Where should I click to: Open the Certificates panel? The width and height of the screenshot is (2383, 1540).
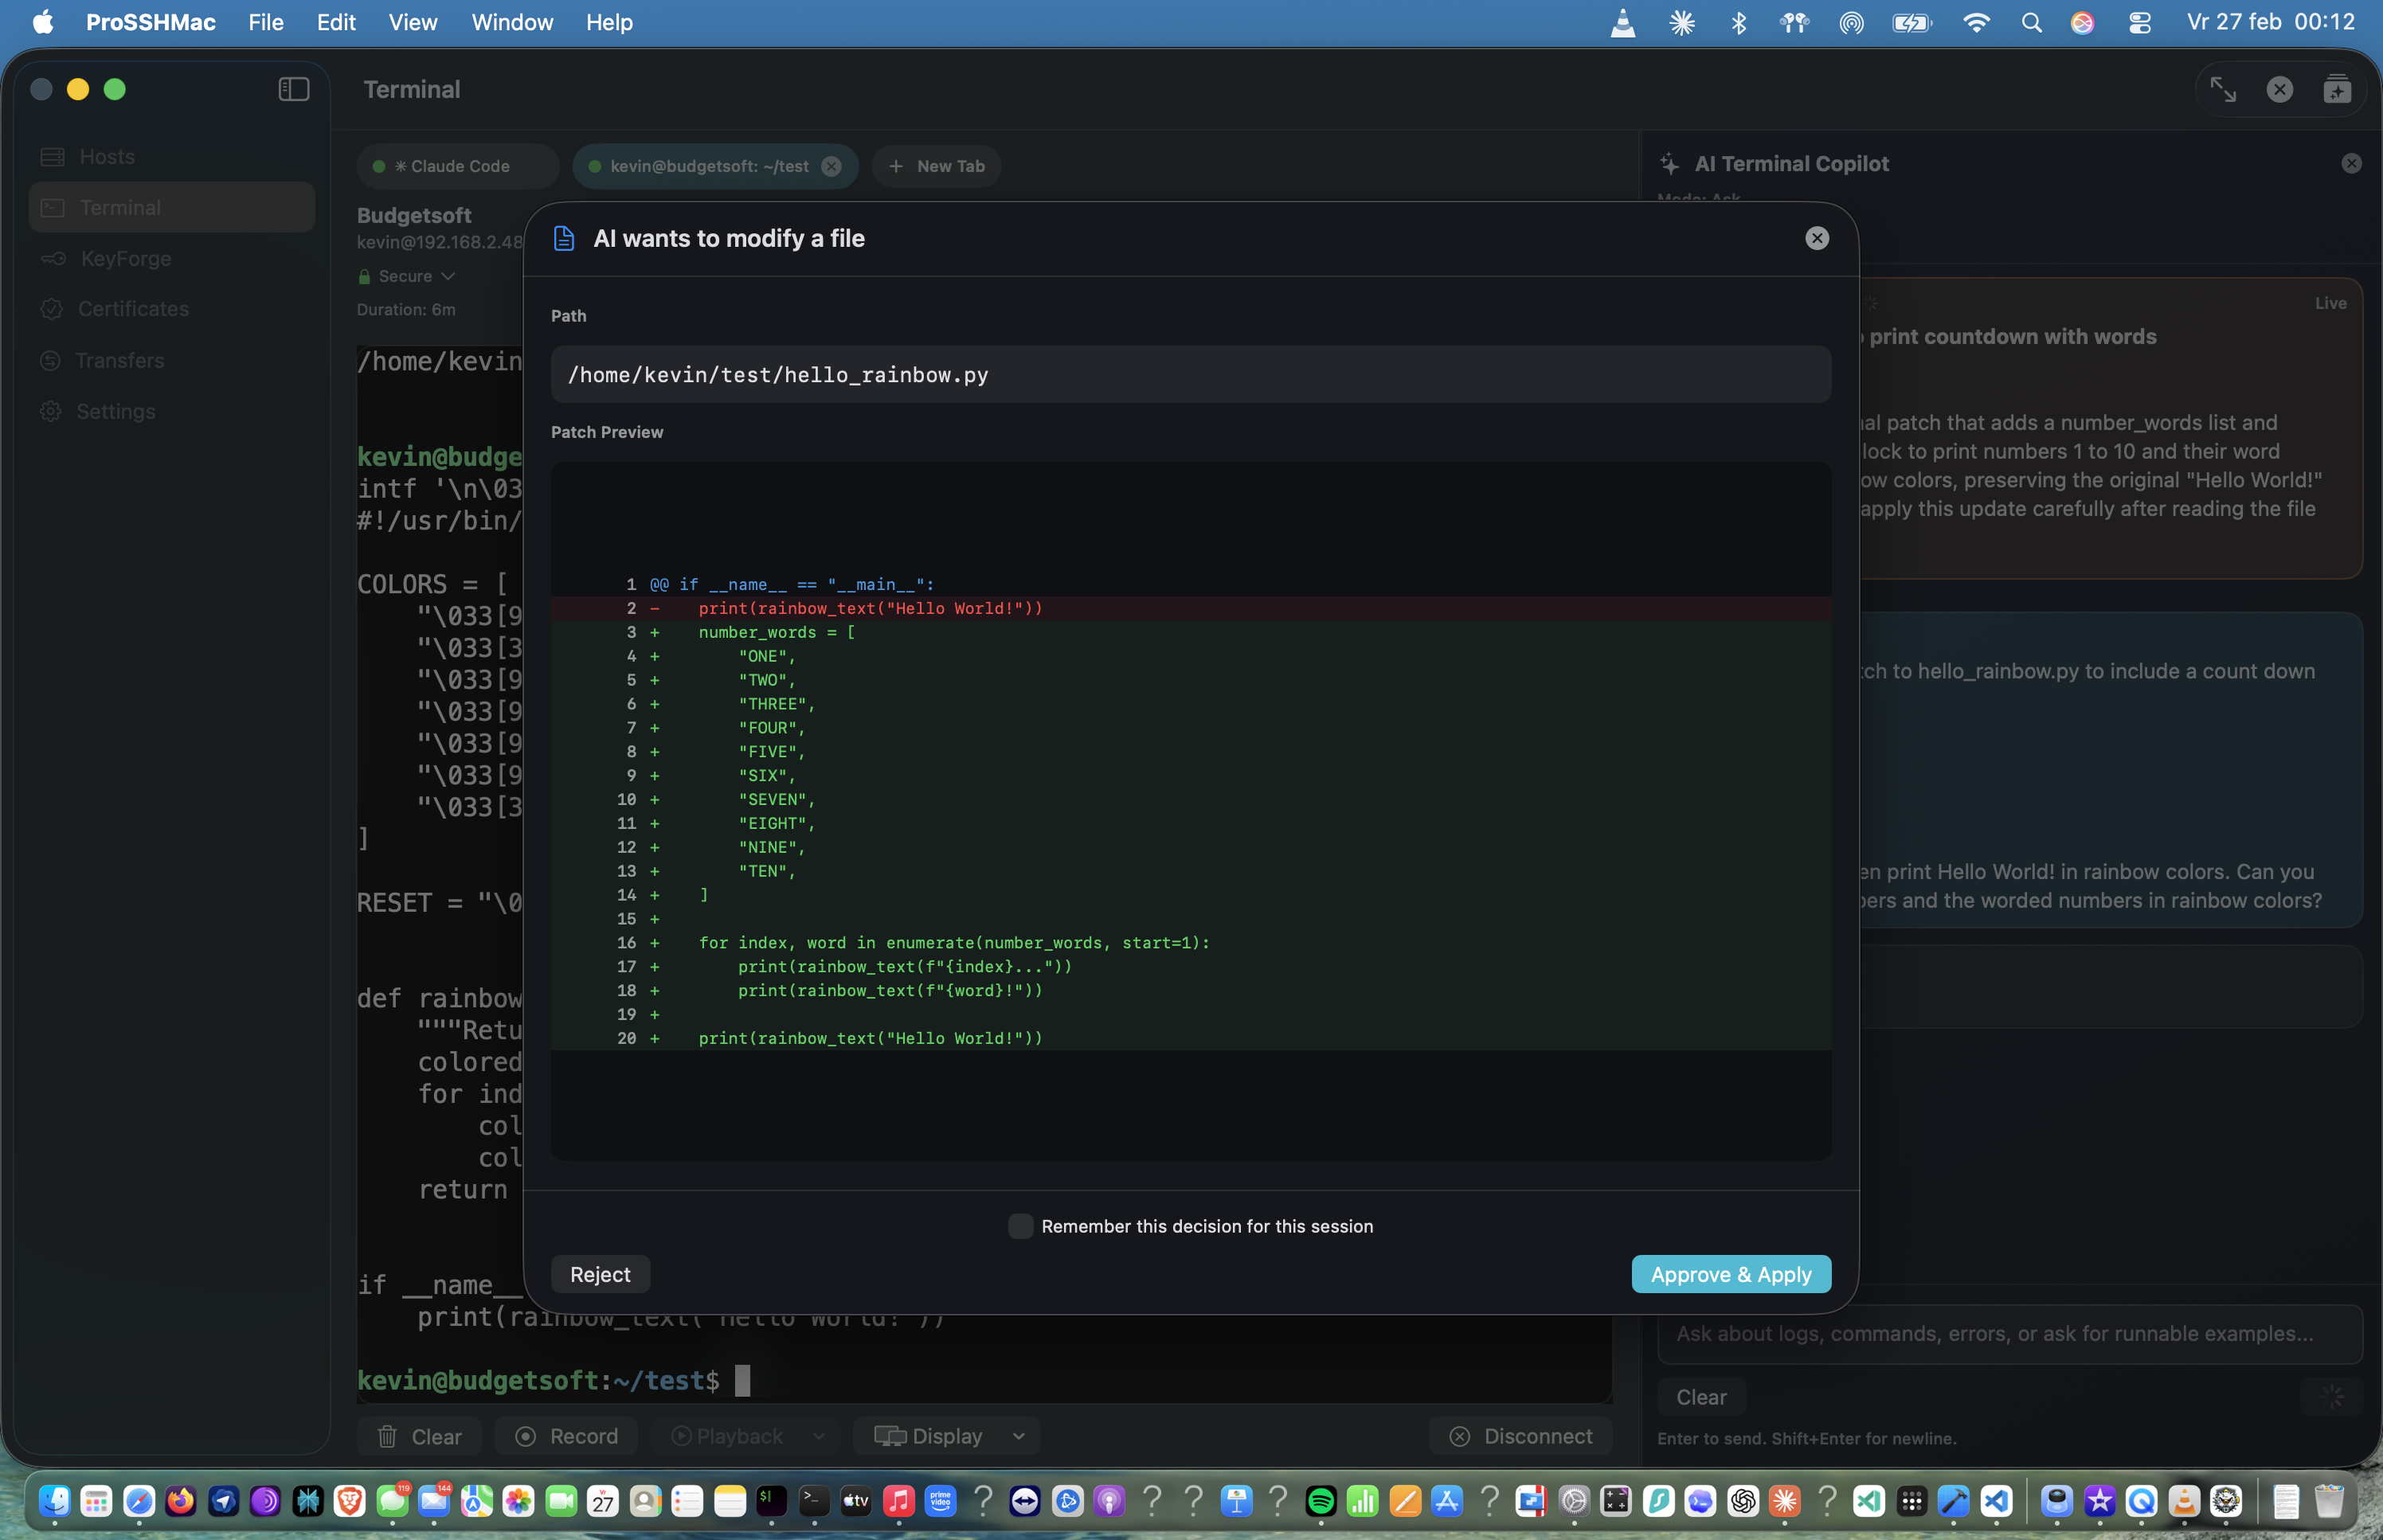pos(133,309)
